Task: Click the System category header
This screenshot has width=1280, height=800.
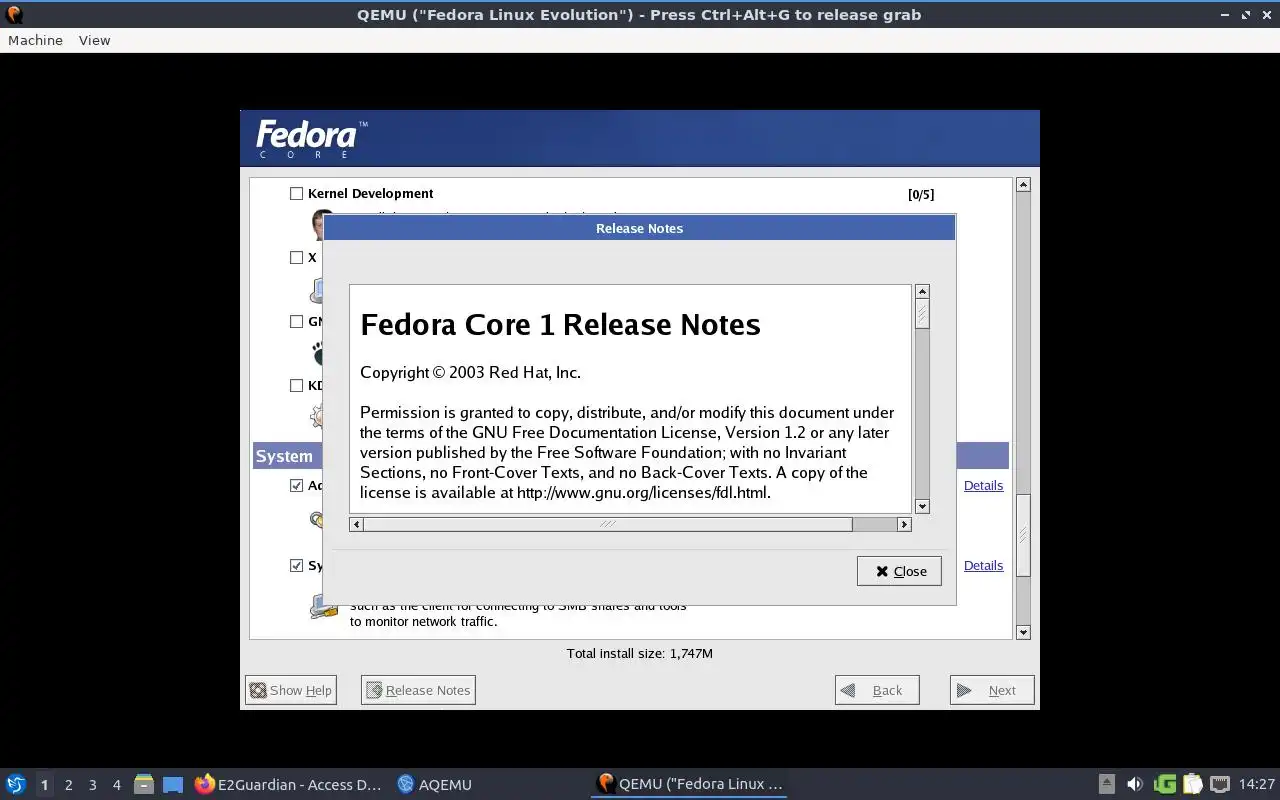Action: tap(631, 456)
